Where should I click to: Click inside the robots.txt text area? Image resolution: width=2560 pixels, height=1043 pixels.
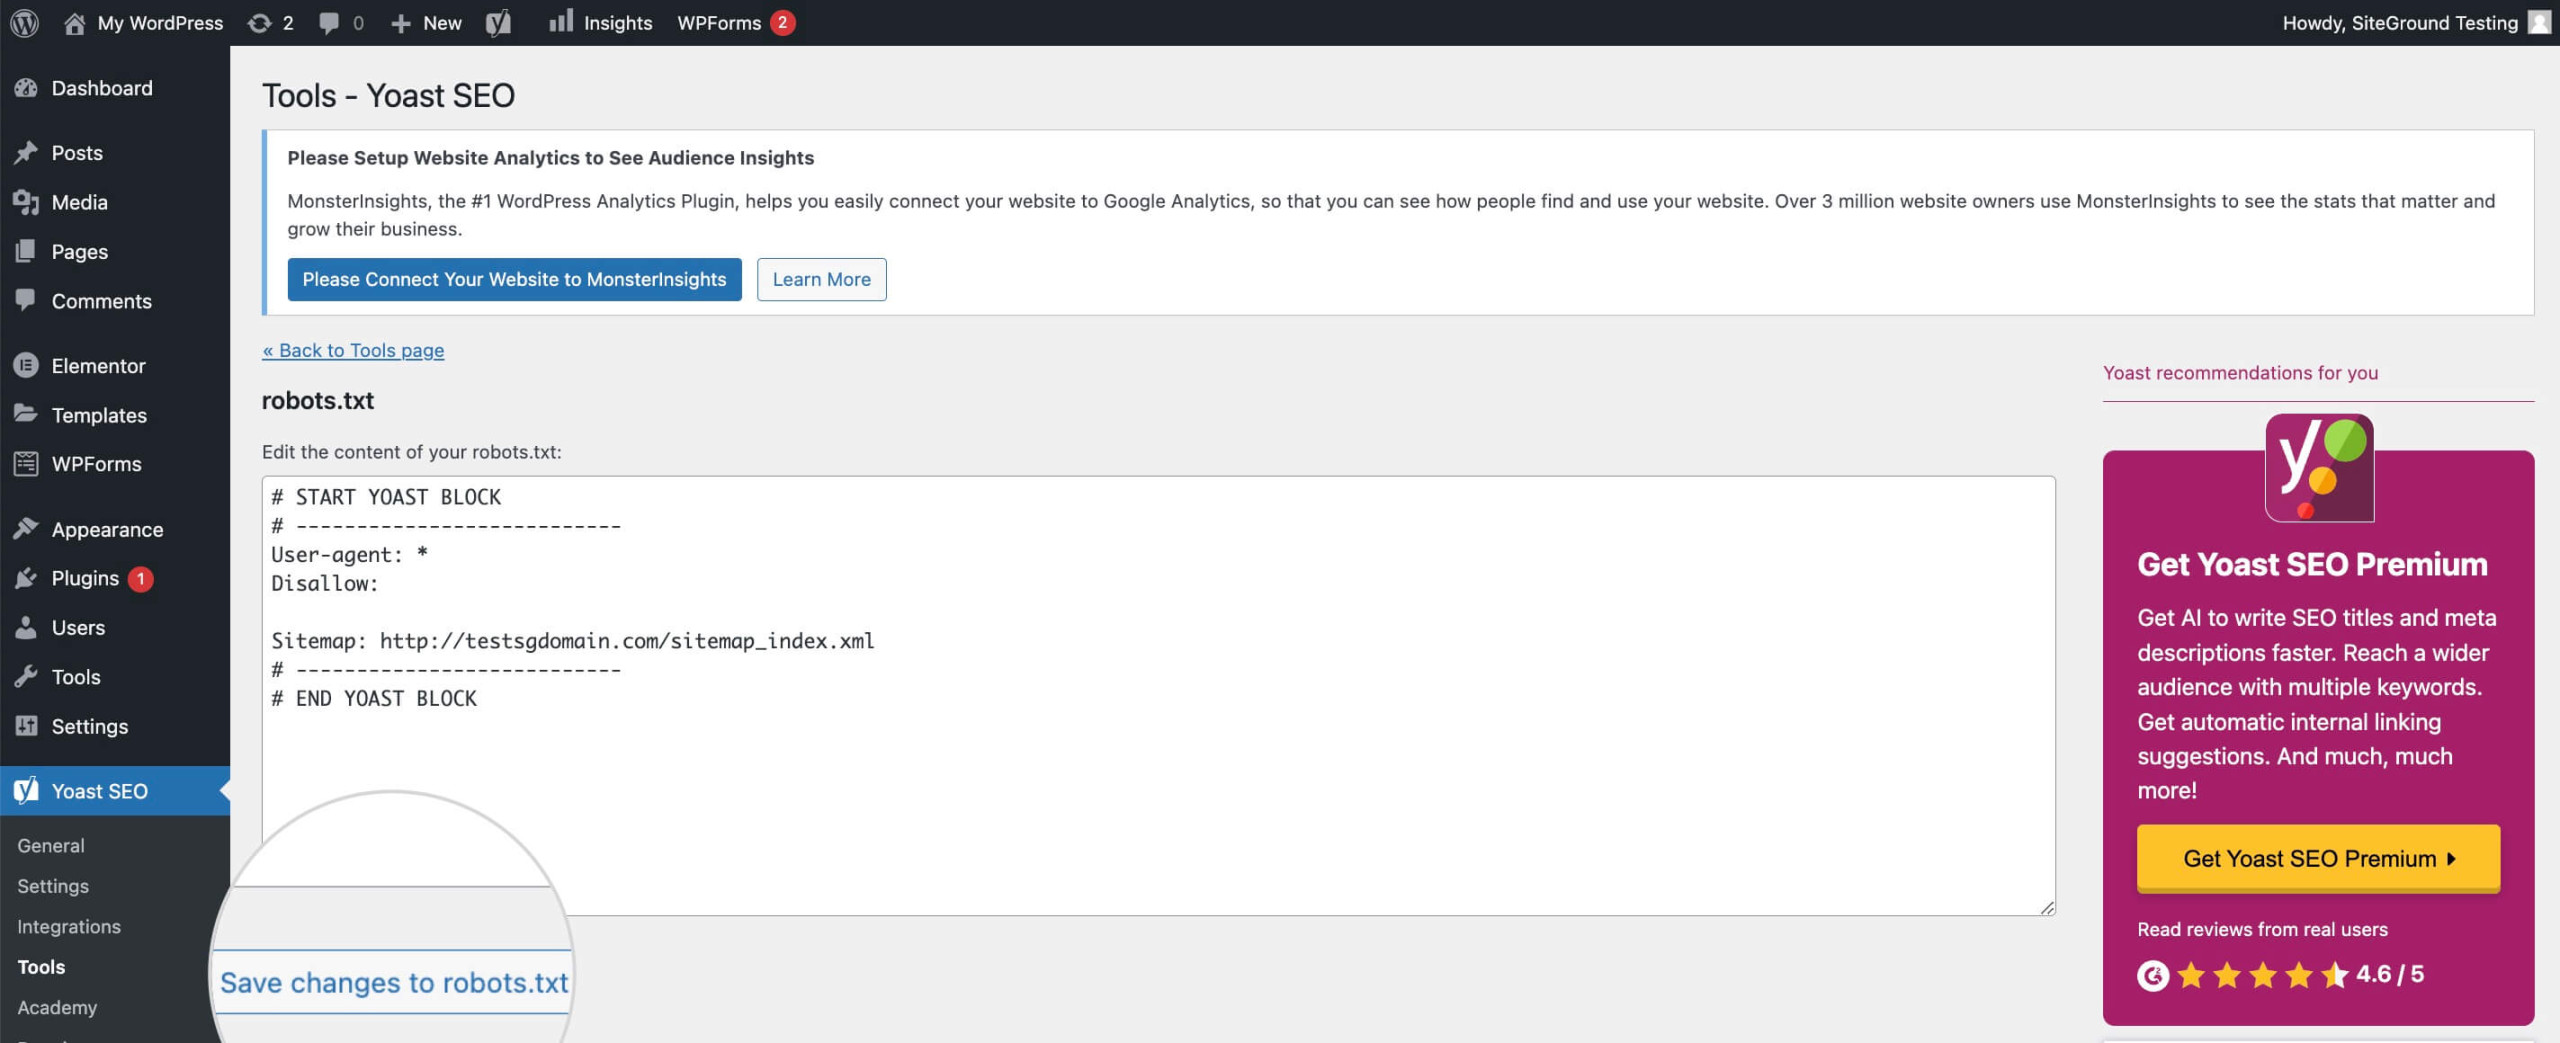(x=1158, y=695)
